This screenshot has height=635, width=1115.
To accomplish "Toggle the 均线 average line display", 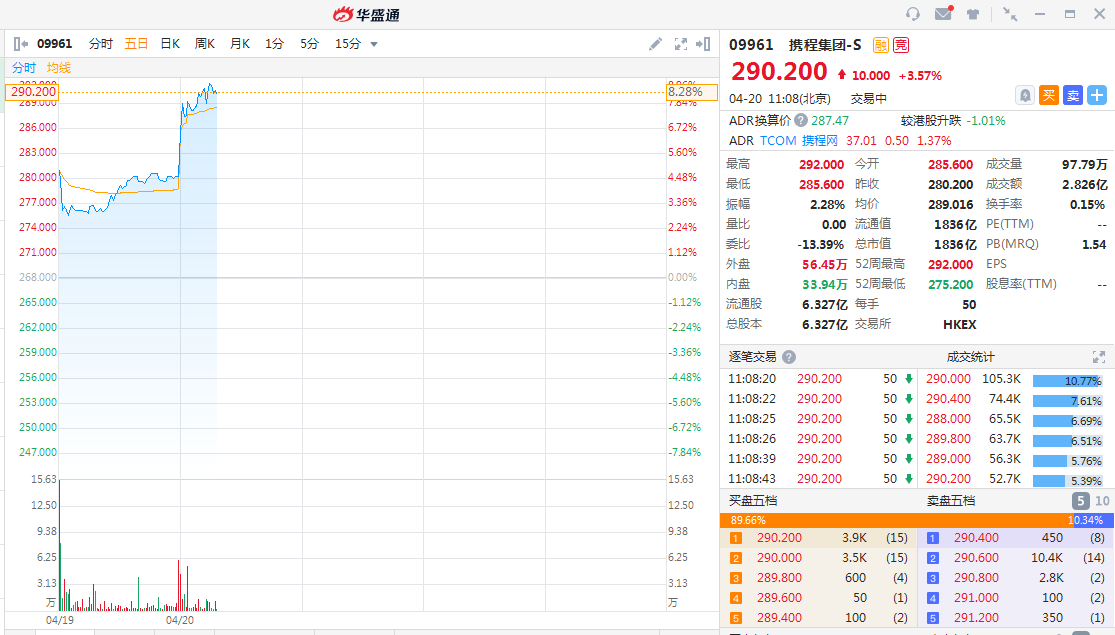I will (59, 68).
